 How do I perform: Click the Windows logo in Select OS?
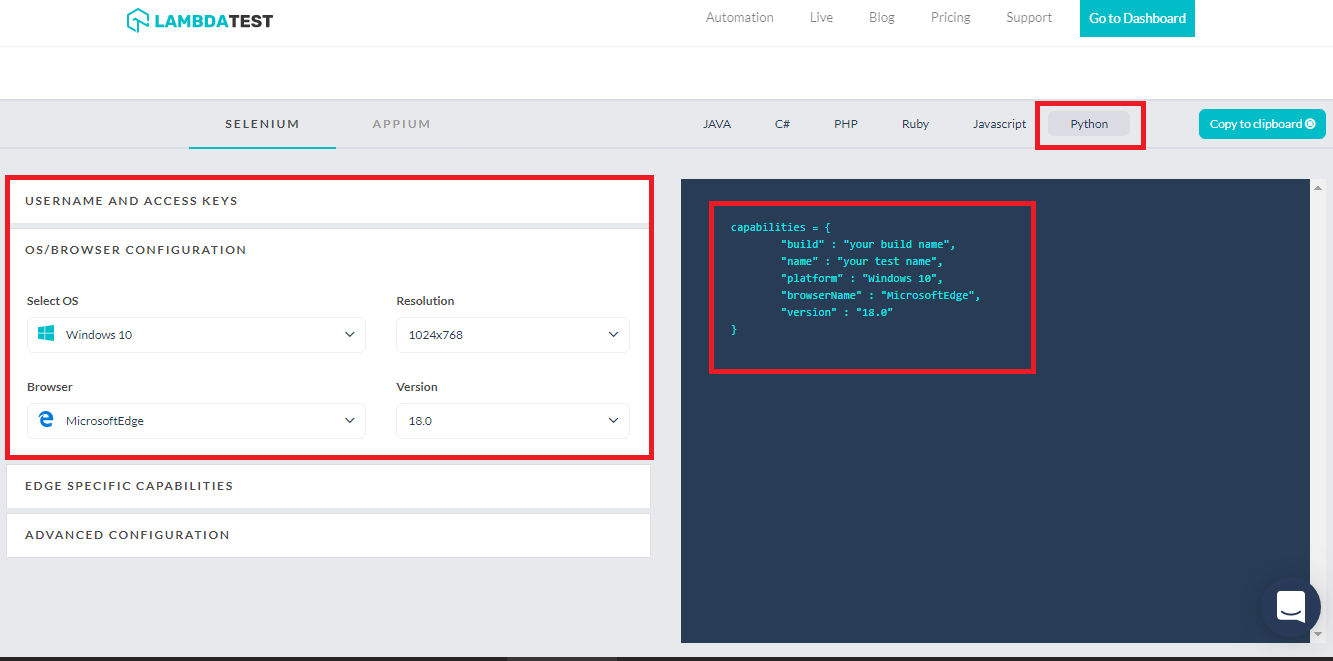[46, 335]
